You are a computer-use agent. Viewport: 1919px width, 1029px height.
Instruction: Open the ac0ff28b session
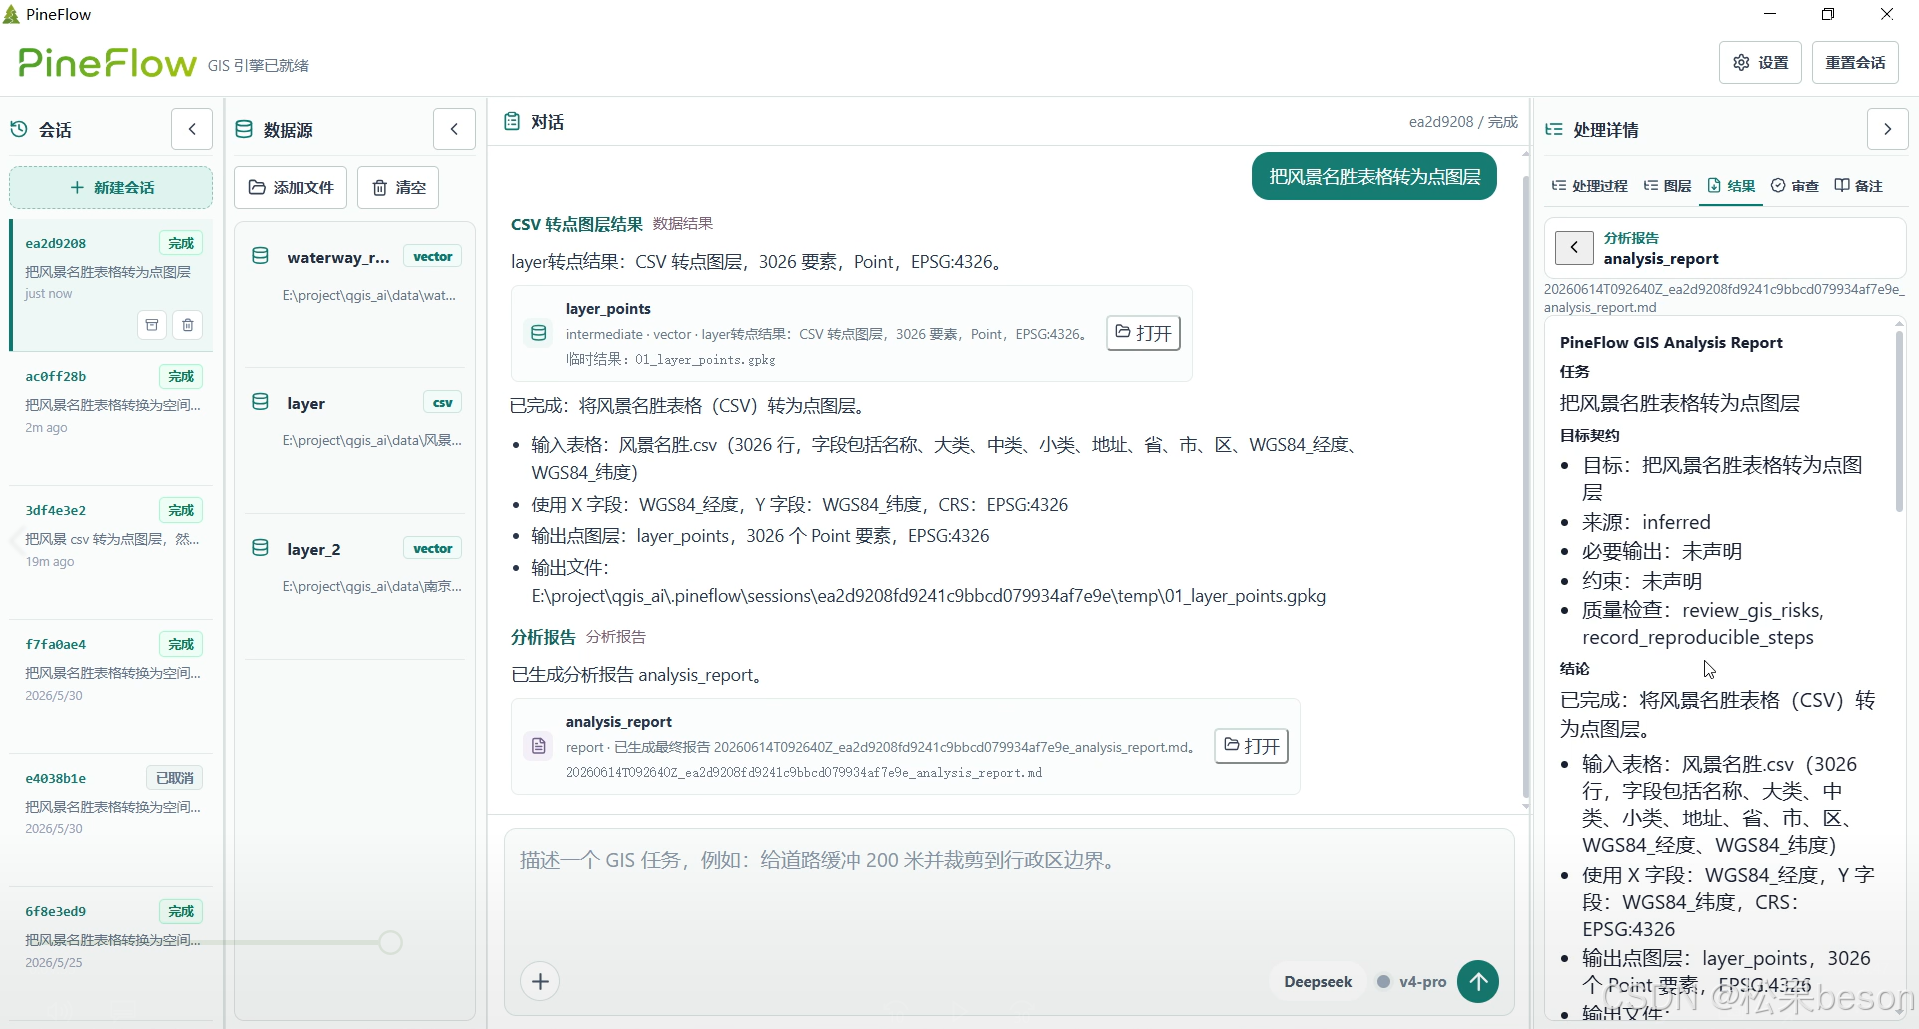coord(112,418)
